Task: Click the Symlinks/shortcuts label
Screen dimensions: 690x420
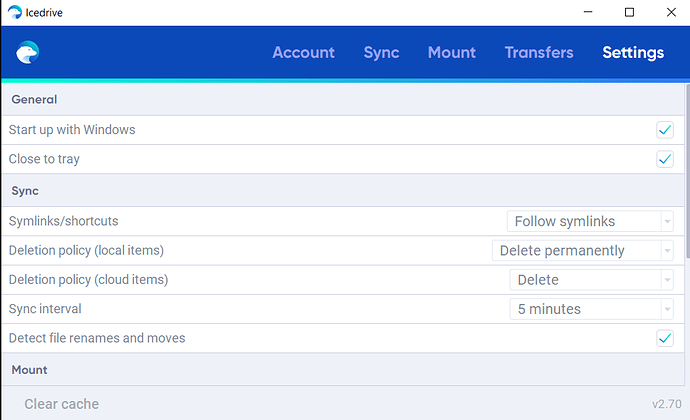Action: (63, 221)
